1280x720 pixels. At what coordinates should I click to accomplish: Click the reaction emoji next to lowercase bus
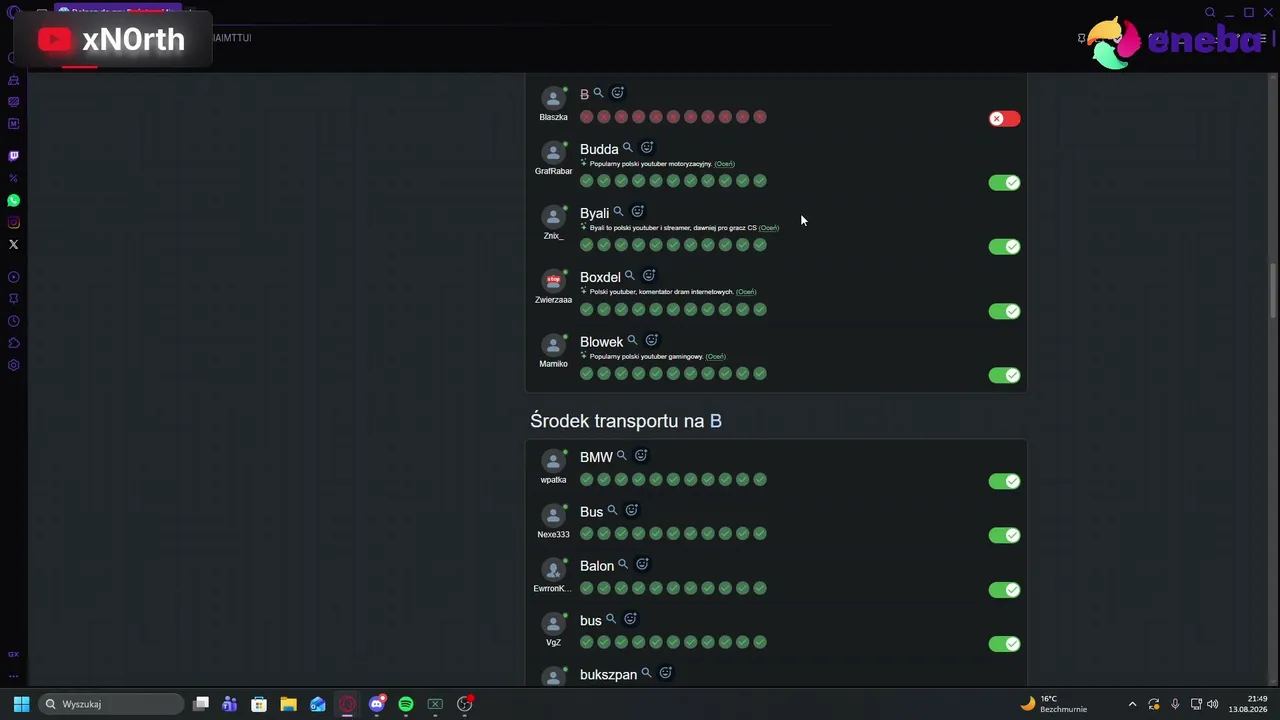630,620
